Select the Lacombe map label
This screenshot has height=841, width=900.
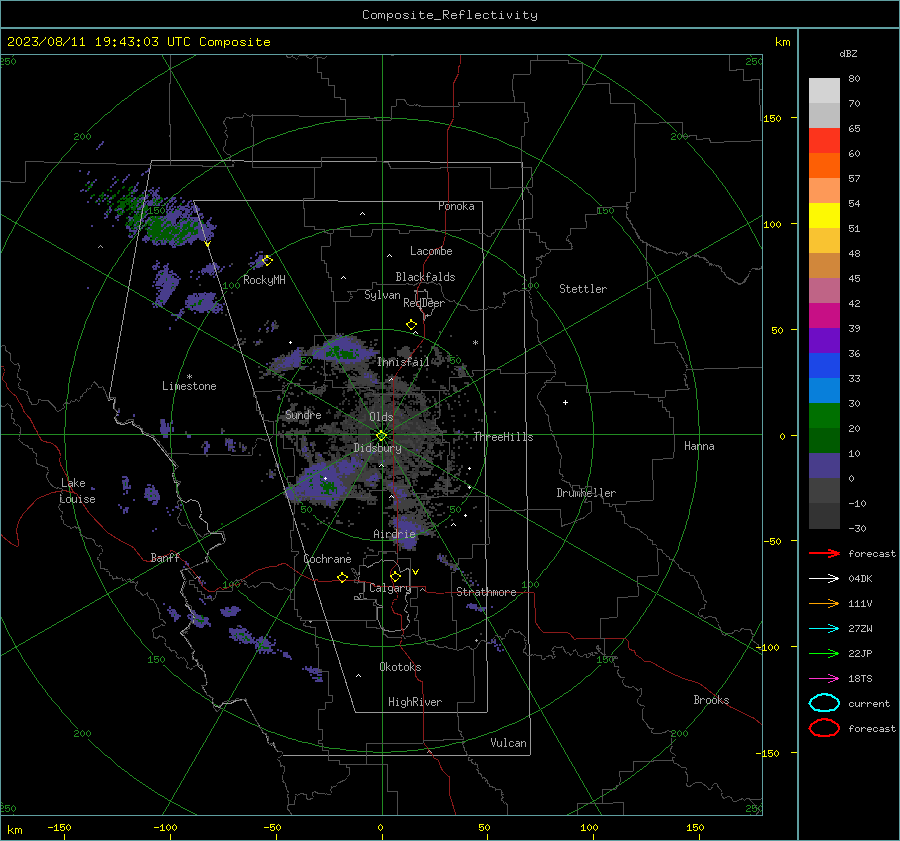[431, 251]
